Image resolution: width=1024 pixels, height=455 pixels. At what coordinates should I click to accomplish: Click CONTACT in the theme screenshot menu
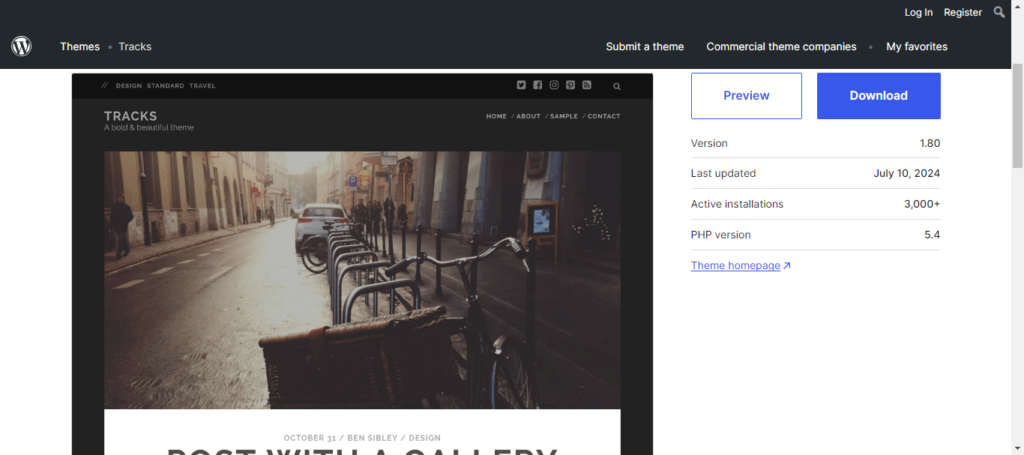(603, 116)
